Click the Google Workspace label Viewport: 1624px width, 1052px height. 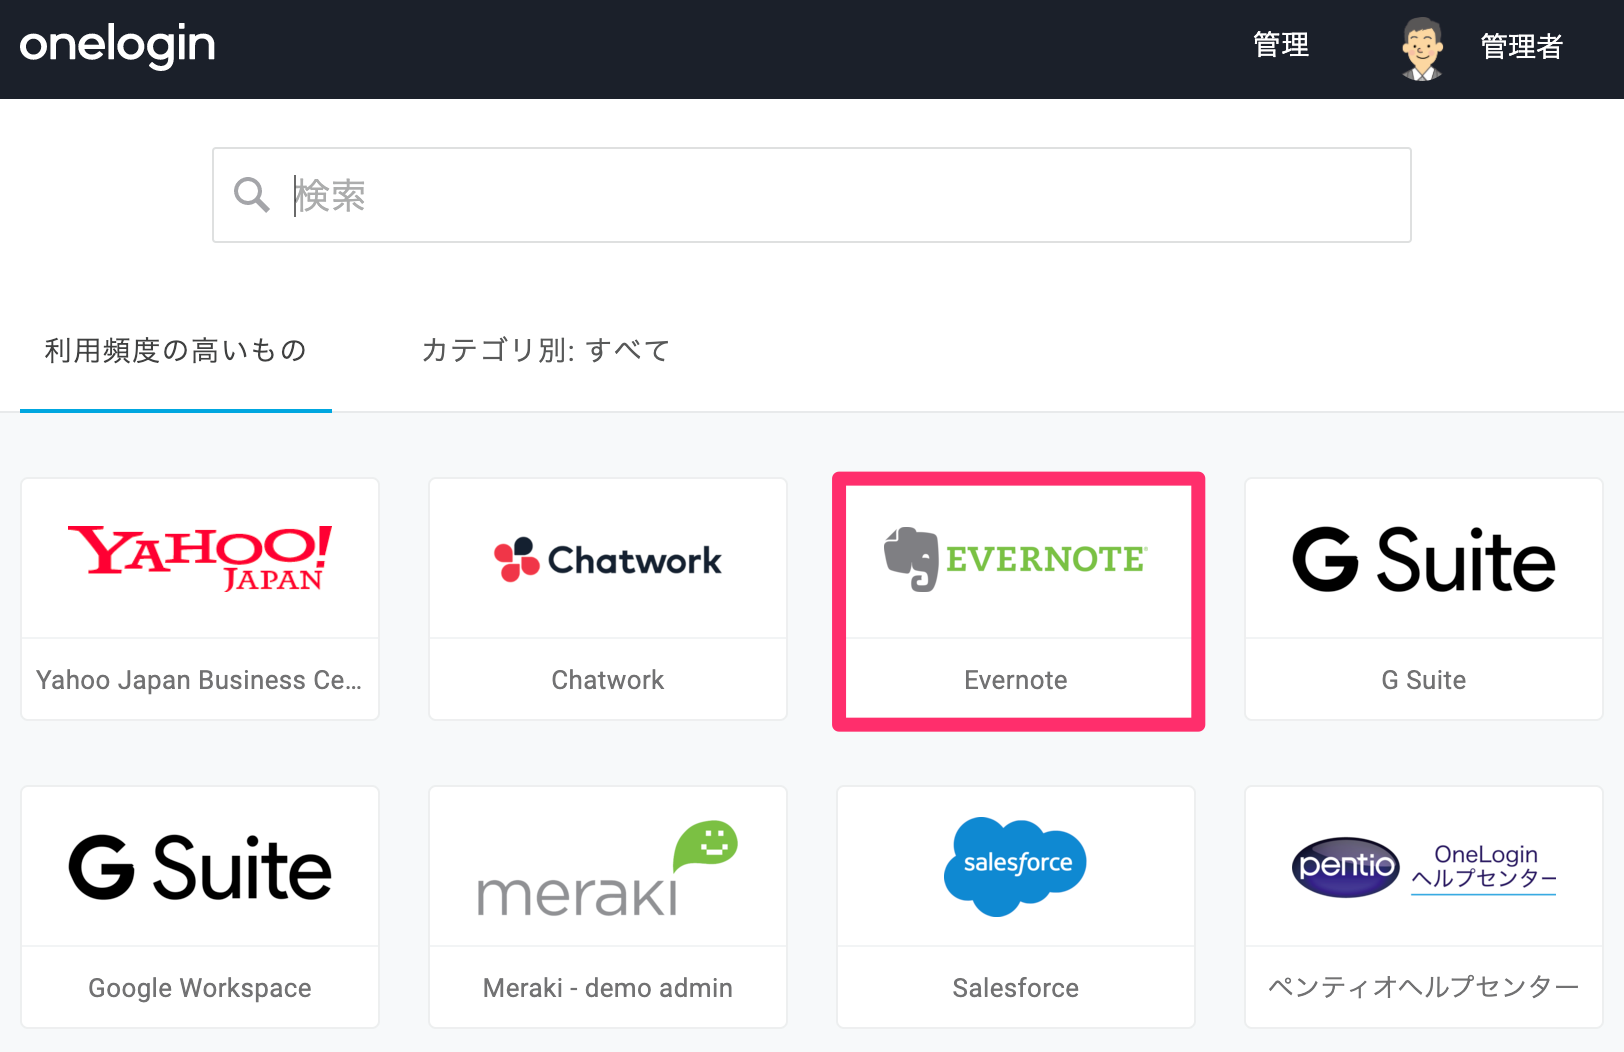(x=200, y=988)
